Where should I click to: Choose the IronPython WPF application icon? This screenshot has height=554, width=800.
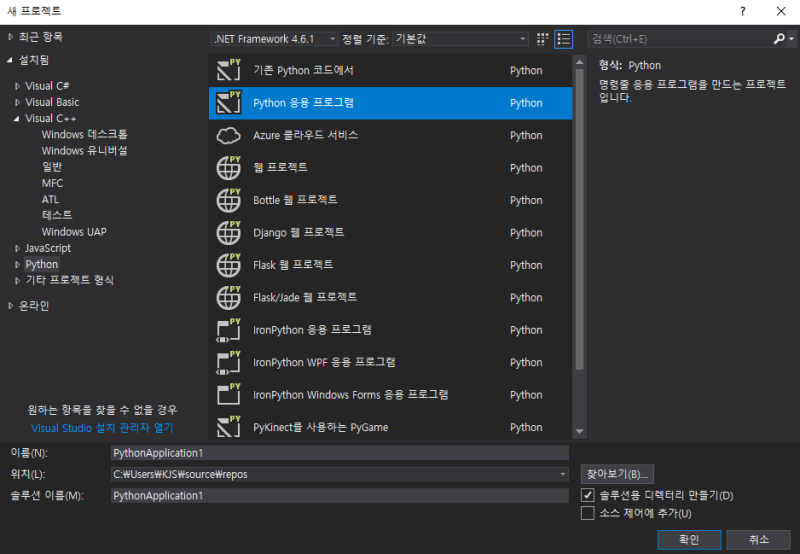(x=229, y=363)
